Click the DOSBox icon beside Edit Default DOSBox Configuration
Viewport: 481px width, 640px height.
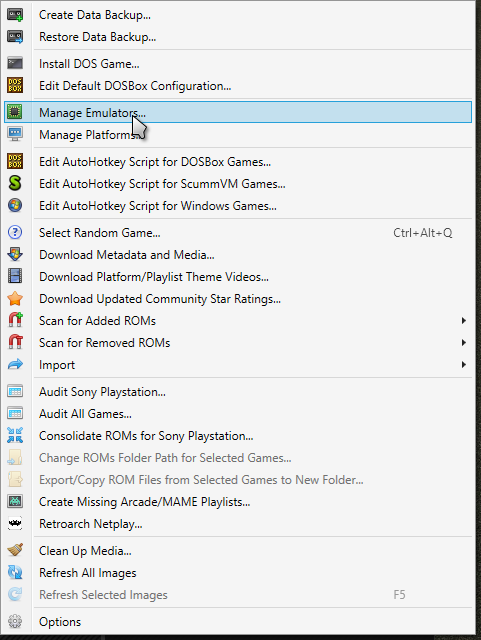click(15, 85)
